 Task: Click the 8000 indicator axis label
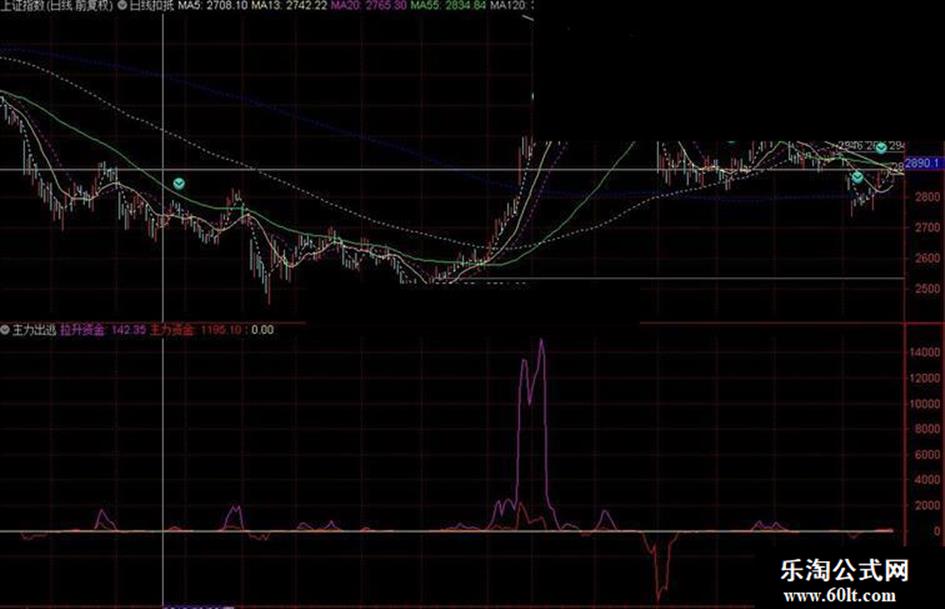click(928, 429)
